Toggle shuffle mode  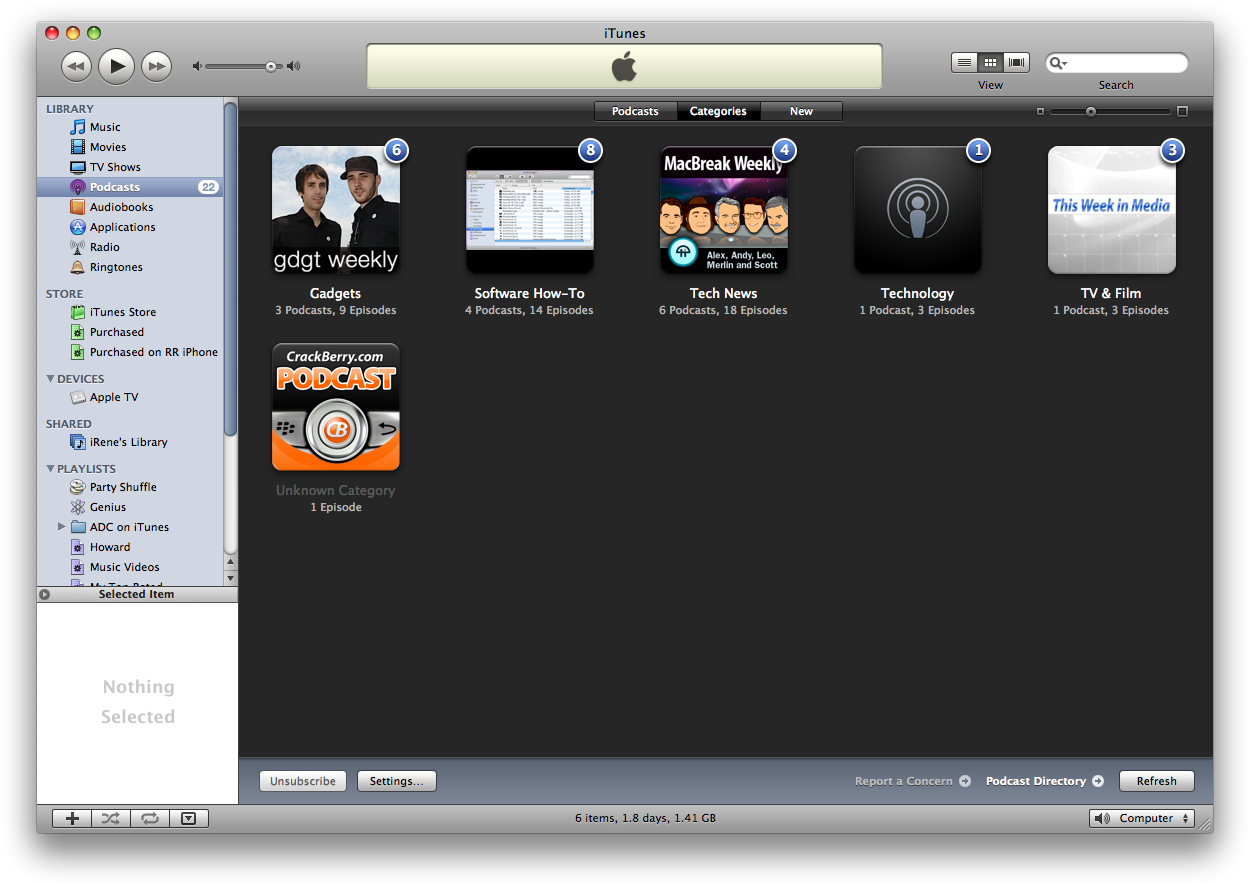click(111, 818)
